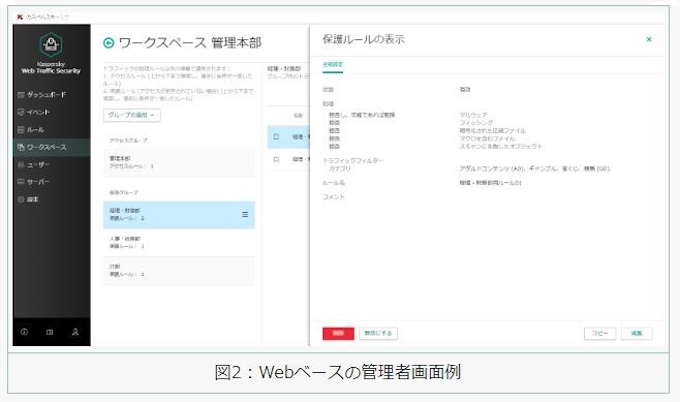This screenshot has width=680, height=402.
Task: Click the red 削除 delete button
Action: tap(338, 332)
